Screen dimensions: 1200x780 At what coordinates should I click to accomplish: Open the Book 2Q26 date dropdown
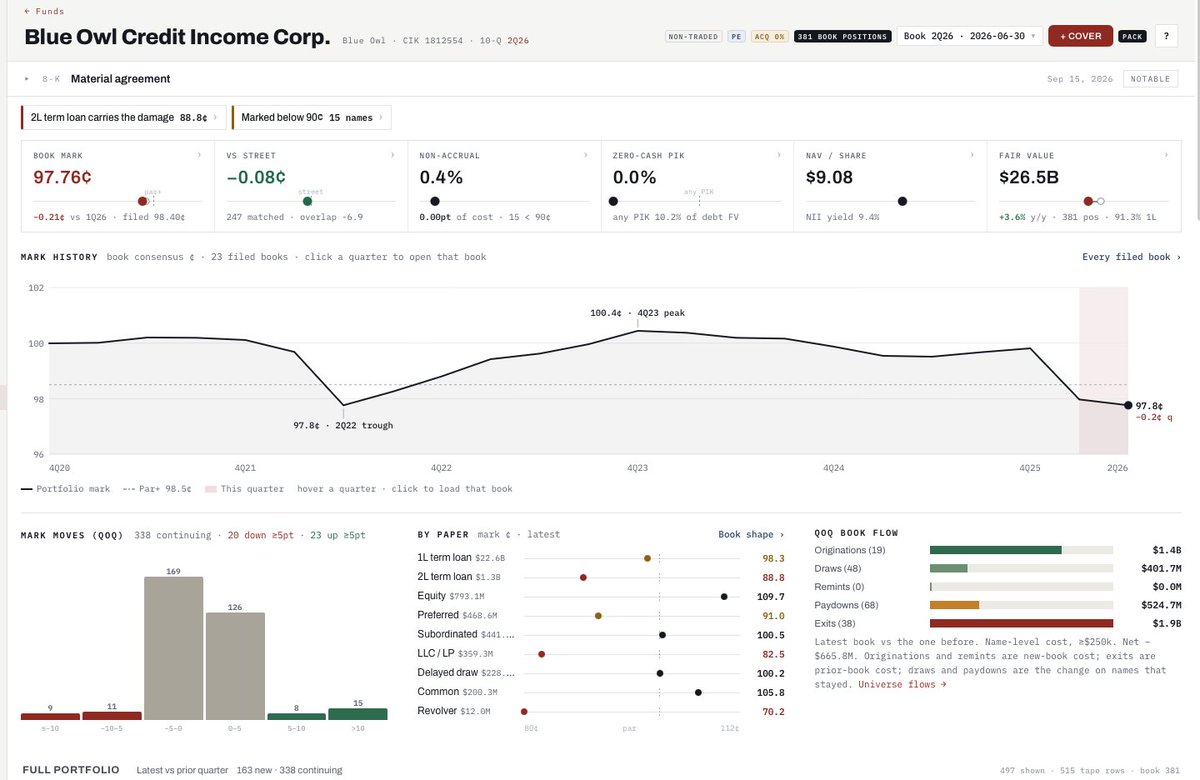(x=969, y=36)
